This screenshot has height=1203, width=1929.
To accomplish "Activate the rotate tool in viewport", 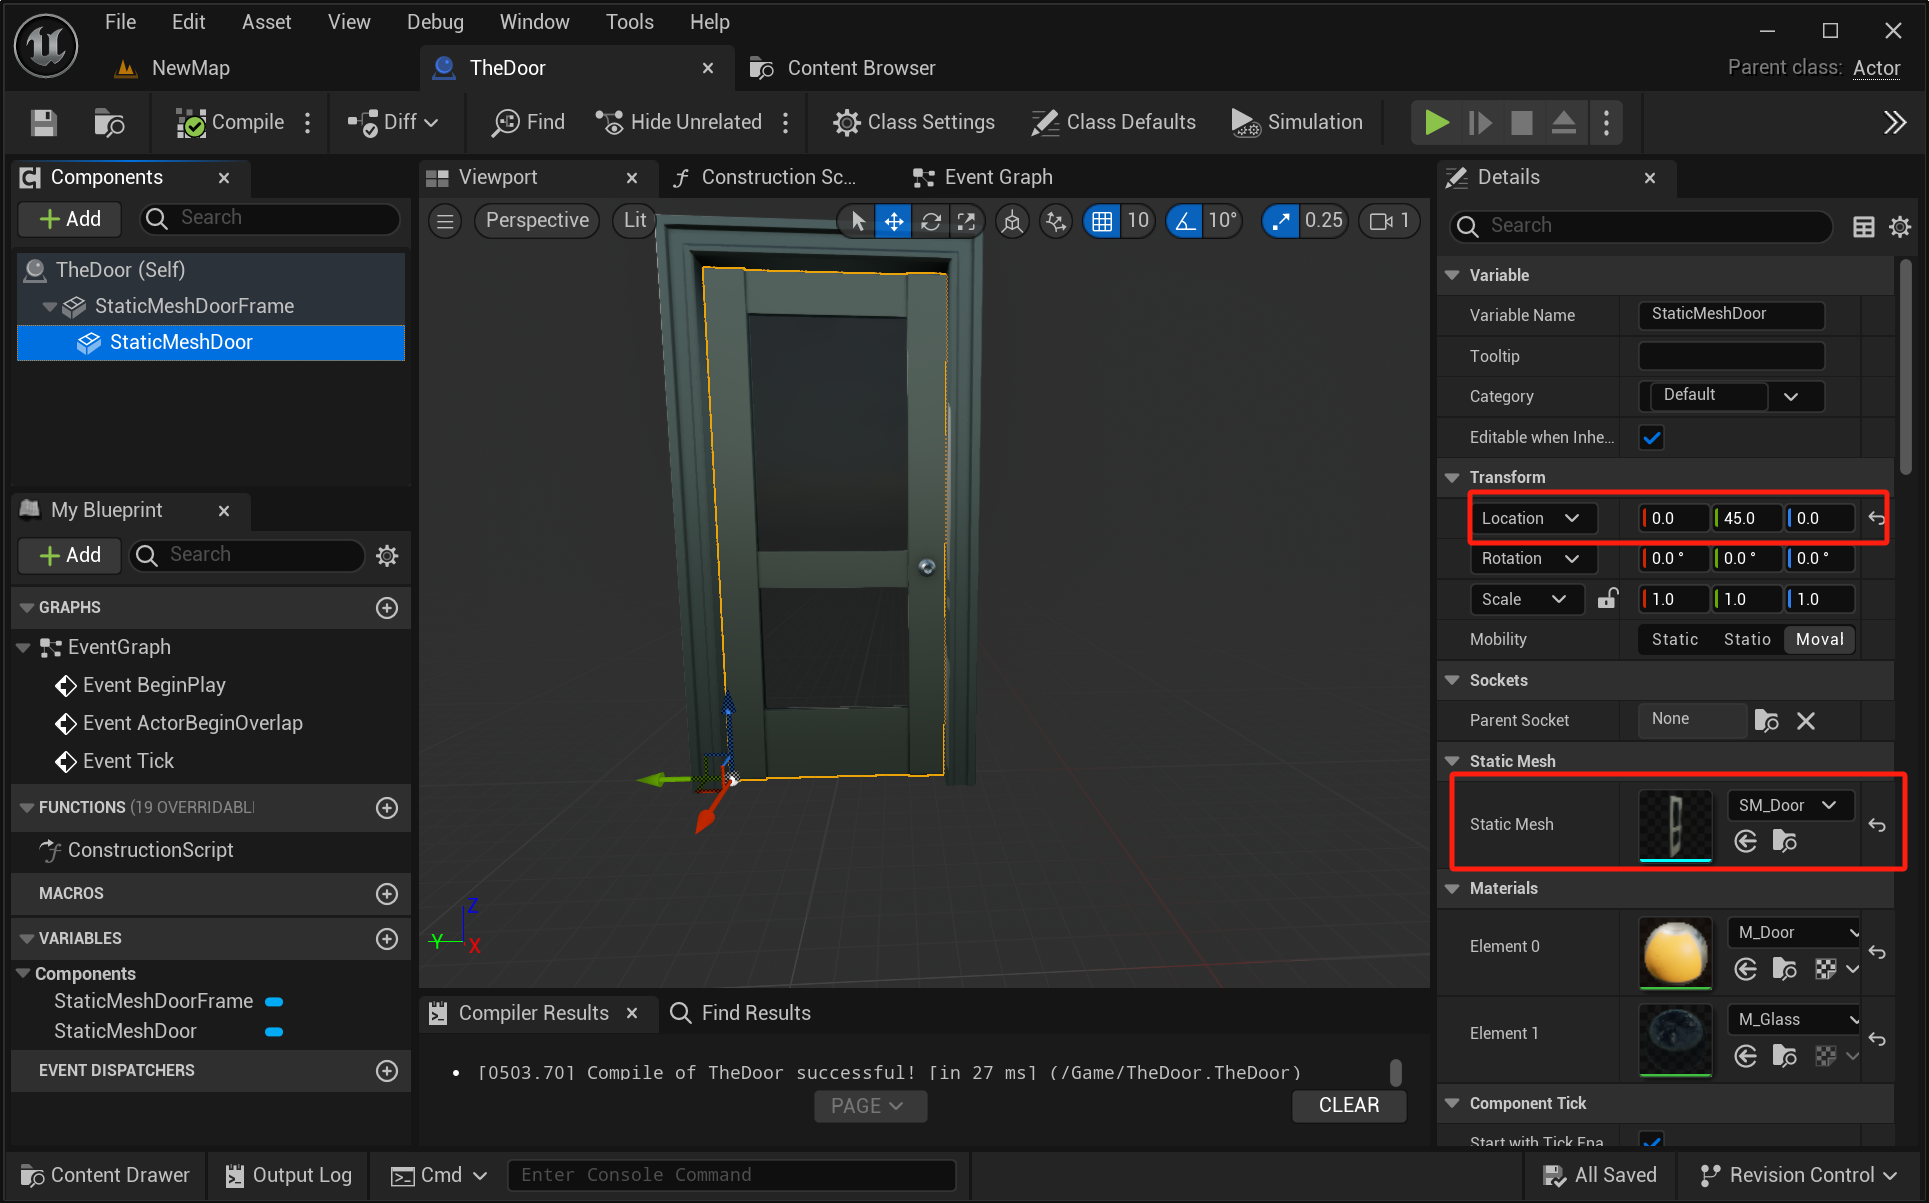I will click(x=930, y=221).
